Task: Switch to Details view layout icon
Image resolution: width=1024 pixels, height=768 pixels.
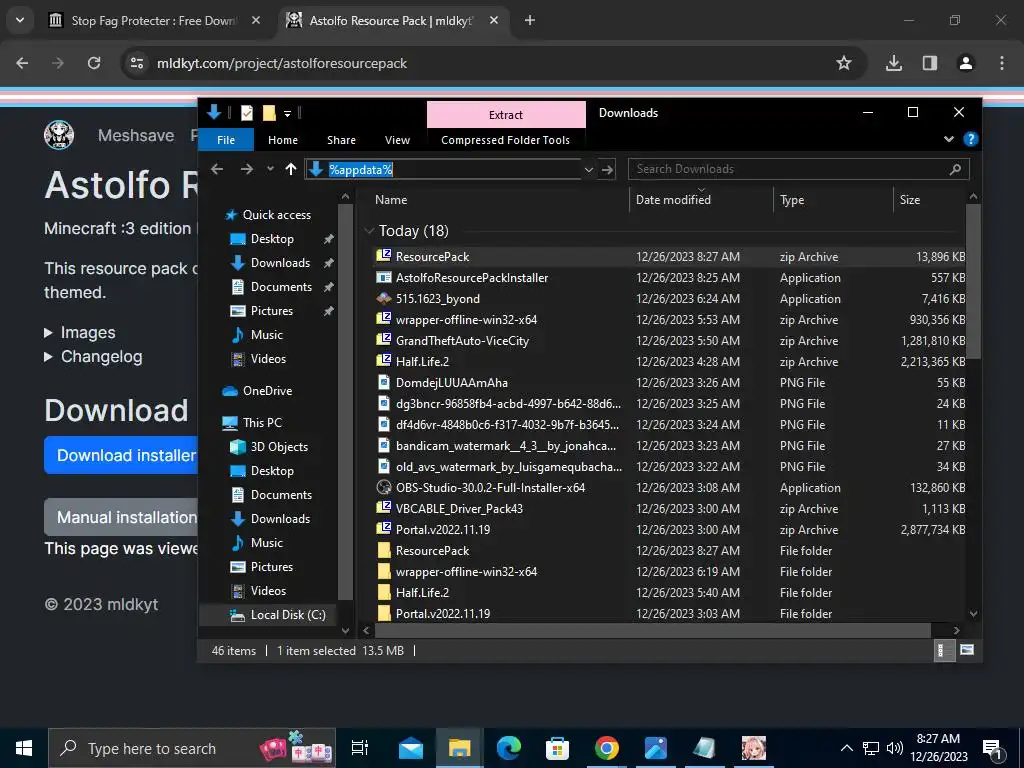Action: [x=944, y=650]
